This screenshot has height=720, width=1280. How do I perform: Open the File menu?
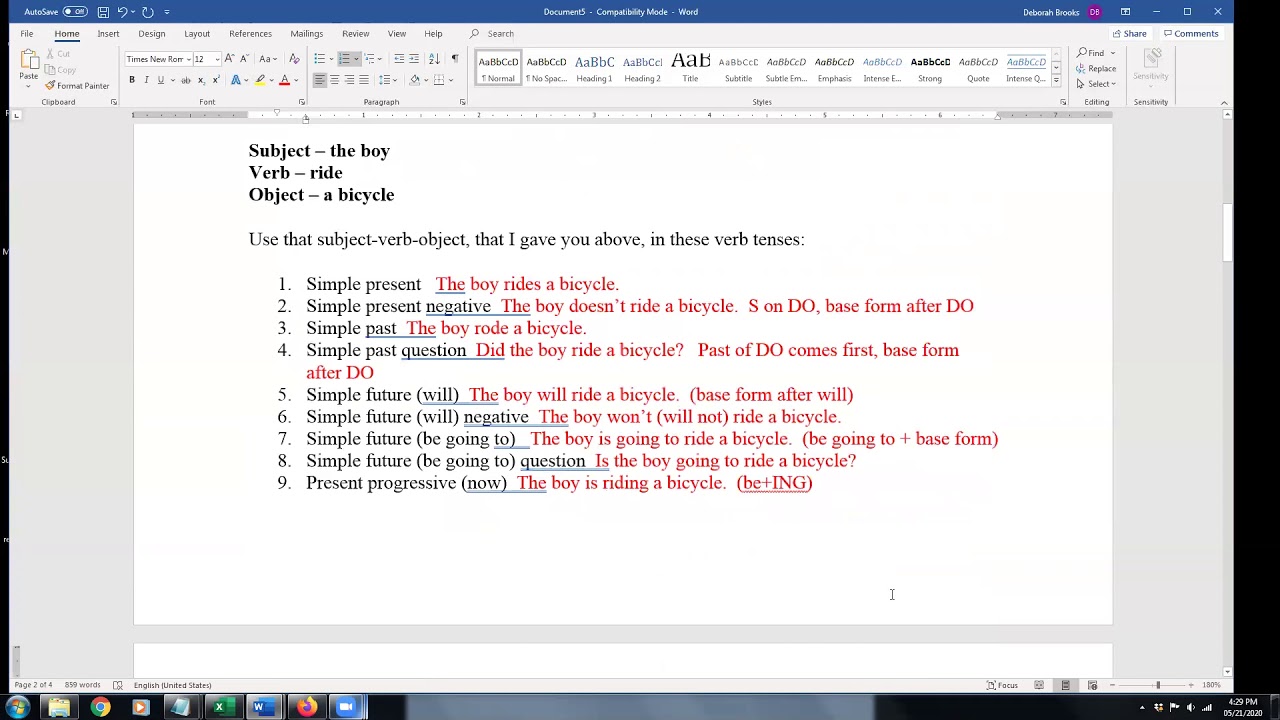pyautogui.click(x=27, y=33)
